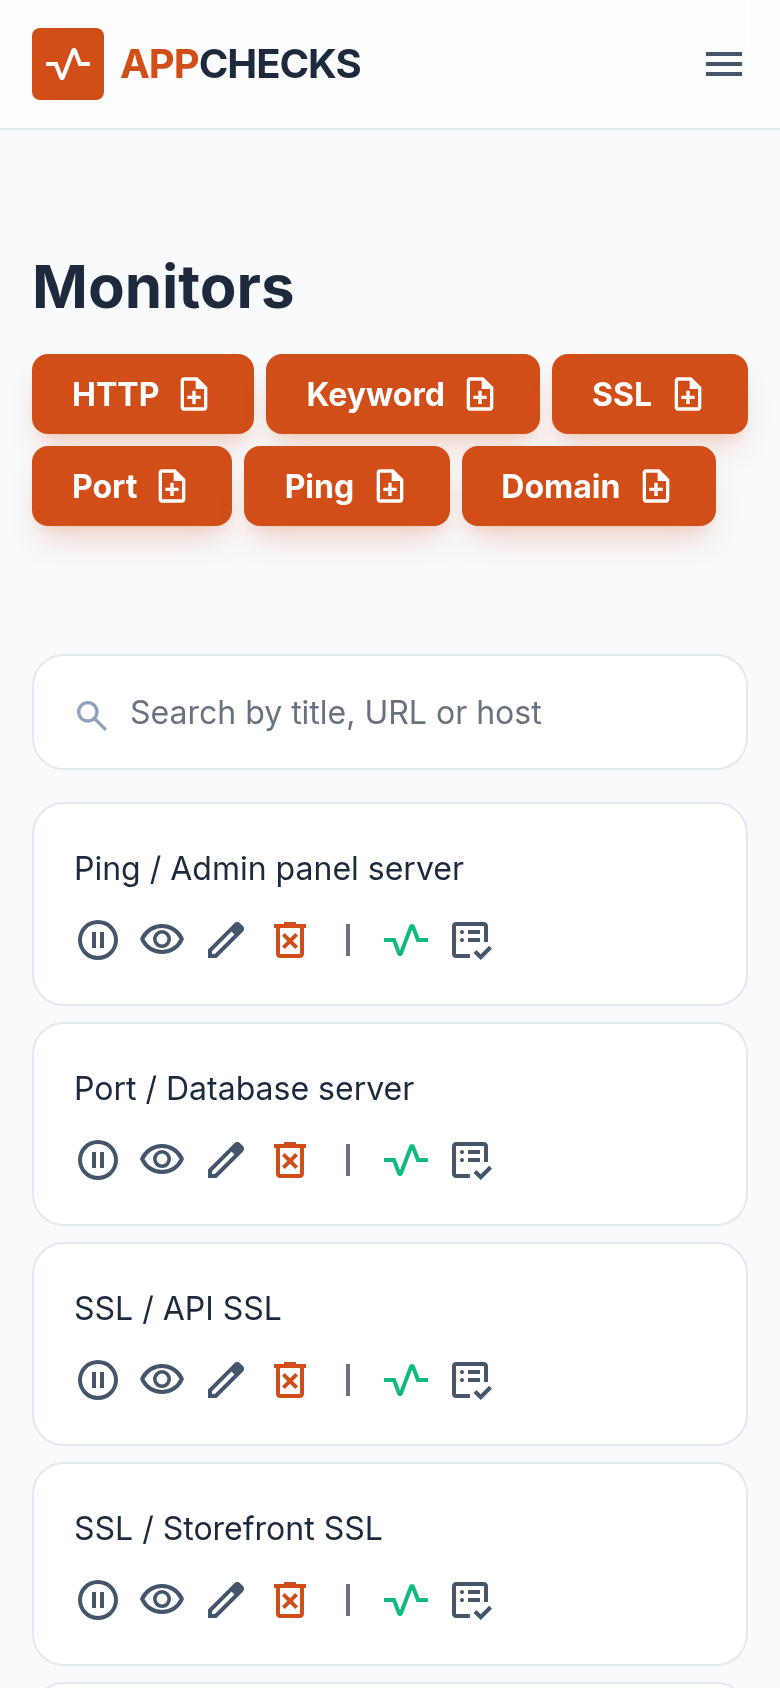Pause the Database server monitor
This screenshot has width=780, height=1688.
[x=98, y=1160]
